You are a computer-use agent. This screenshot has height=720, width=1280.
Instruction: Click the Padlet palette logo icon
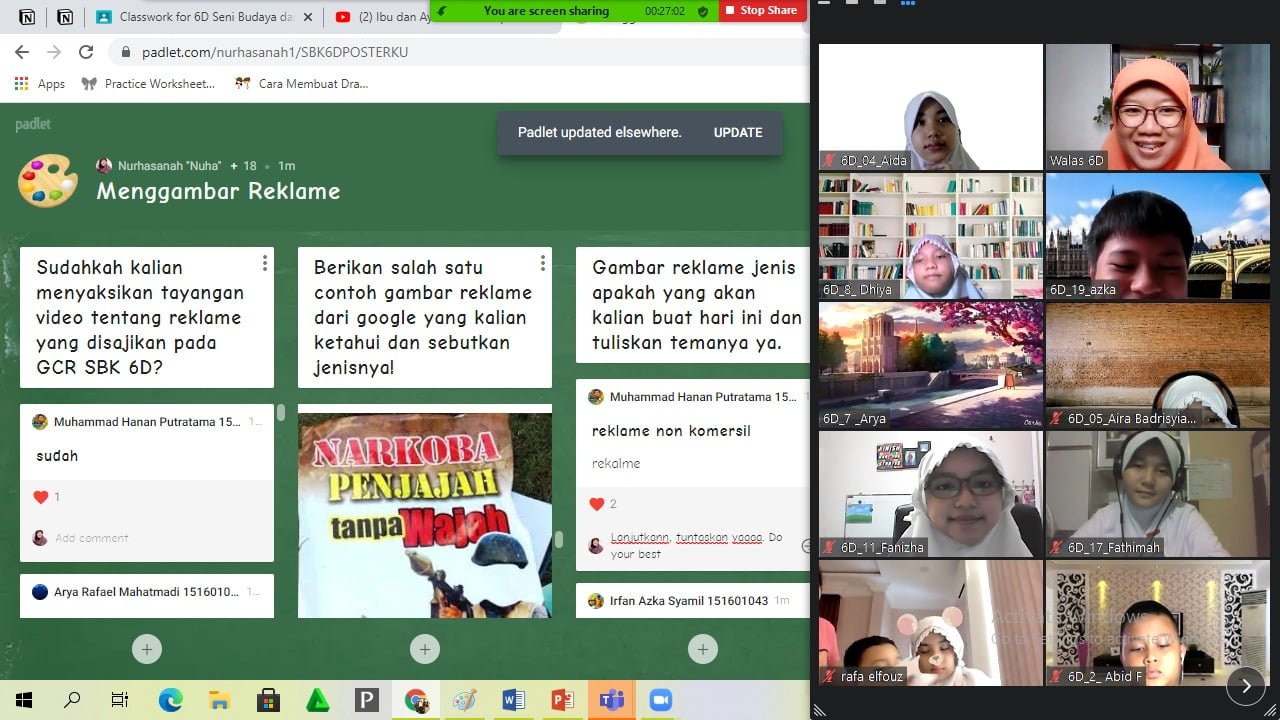(47, 182)
